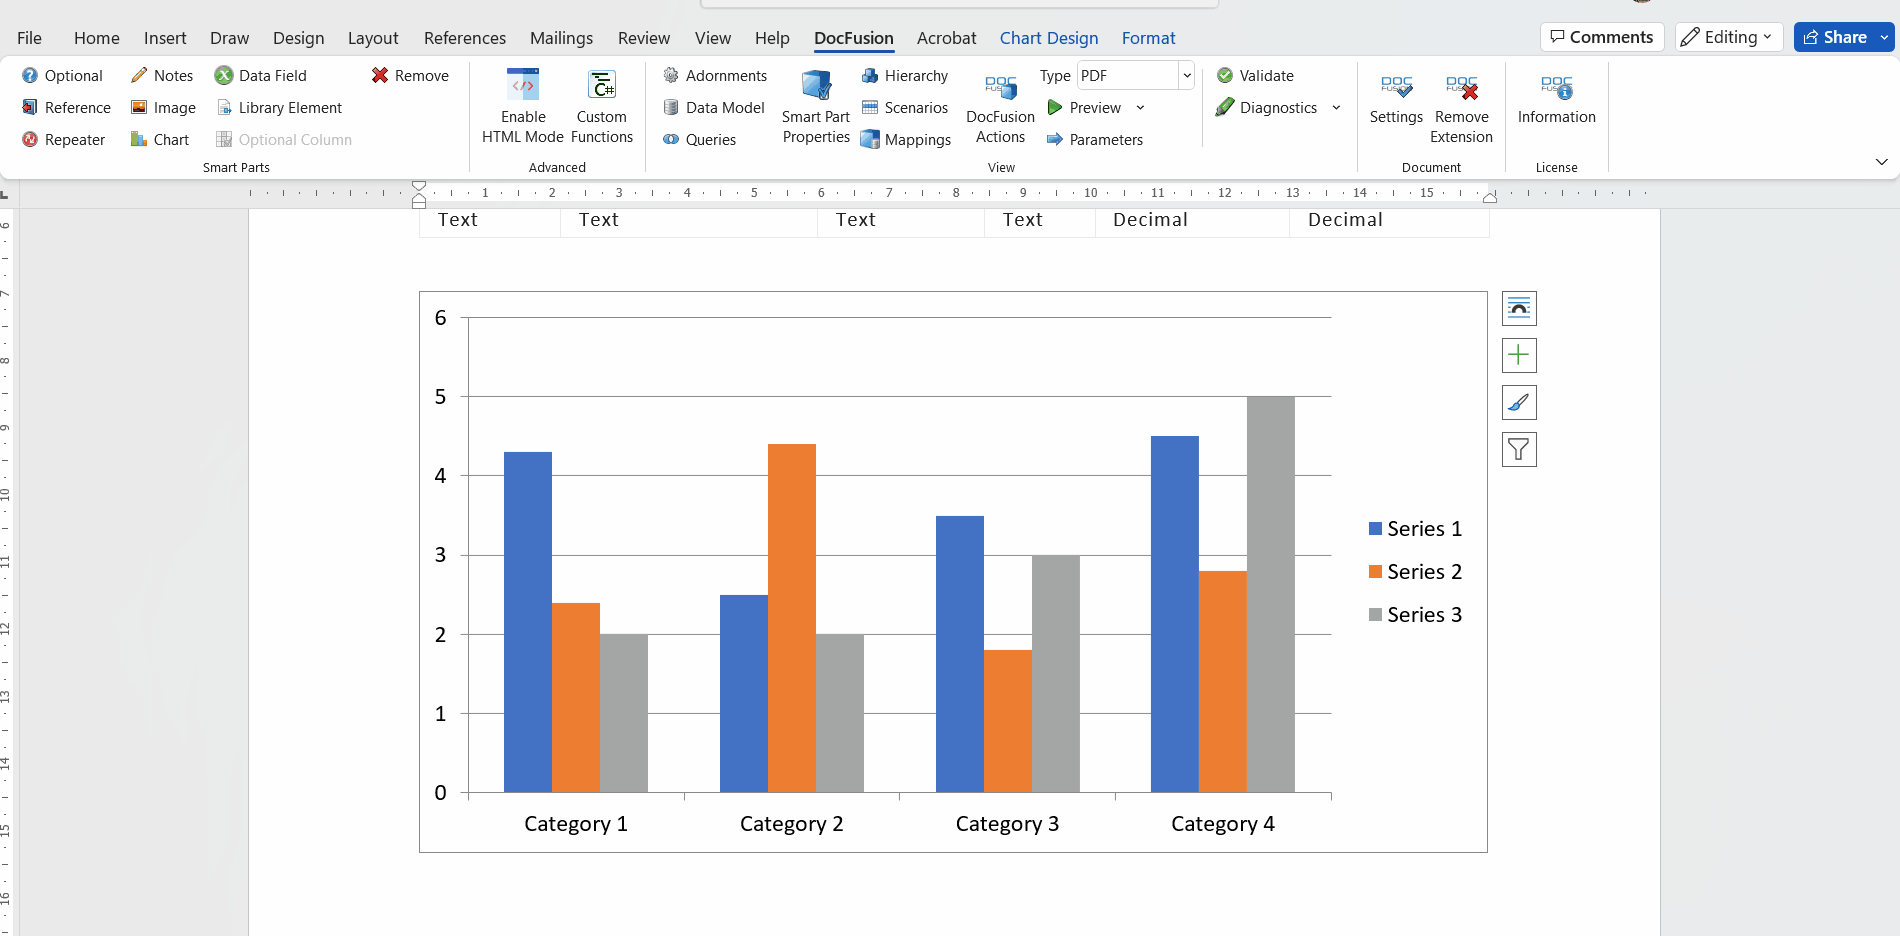Open DocFusion Actions
Image resolution: width=1900 pixels, height=936 pixels.
pyautogui.click(x=1000, y=106)
